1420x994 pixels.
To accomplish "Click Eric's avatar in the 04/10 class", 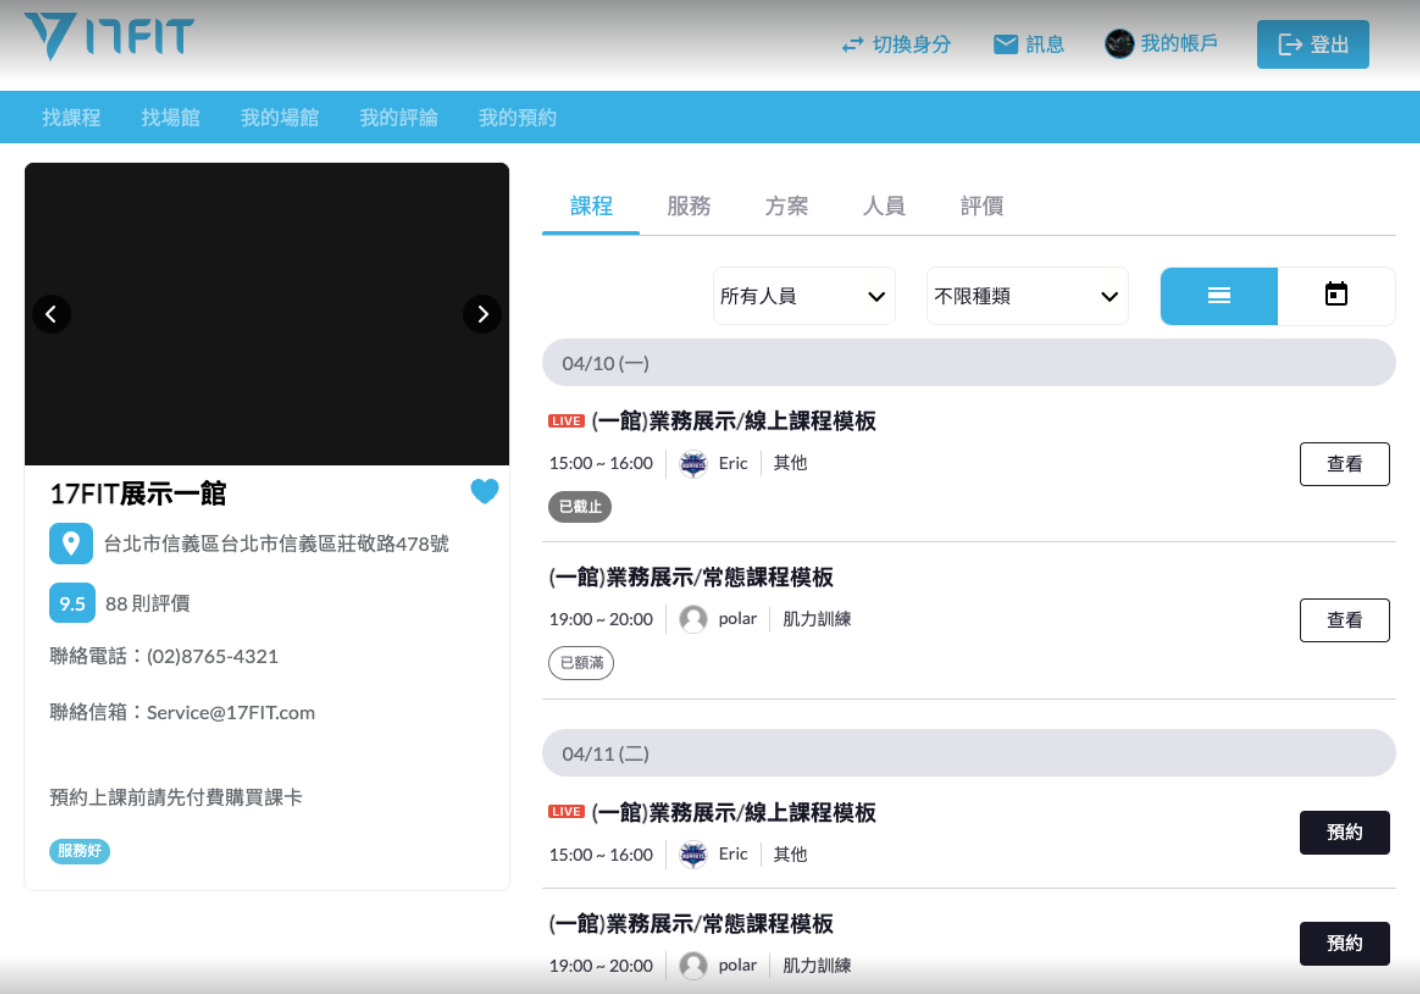I will pyautogui.click(x=693, y=464).
